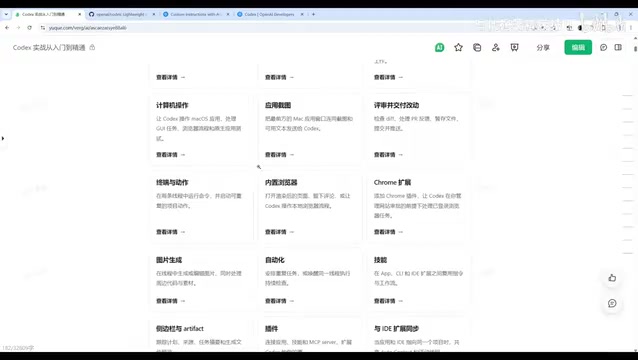Click the 技能 card heading
This screenshot has width=638, height=360.
[x=380, y=260]
